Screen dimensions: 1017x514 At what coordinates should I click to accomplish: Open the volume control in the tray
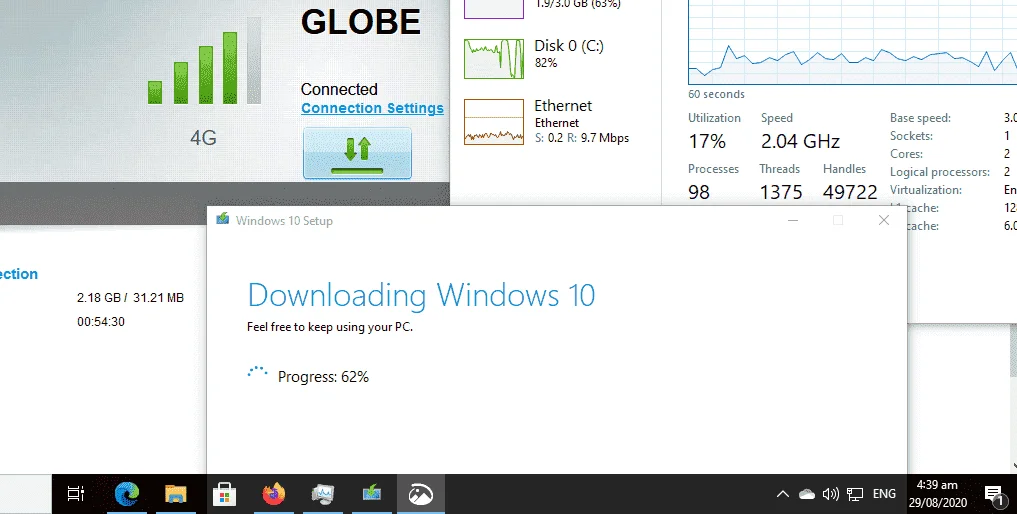tap(831, 495)
